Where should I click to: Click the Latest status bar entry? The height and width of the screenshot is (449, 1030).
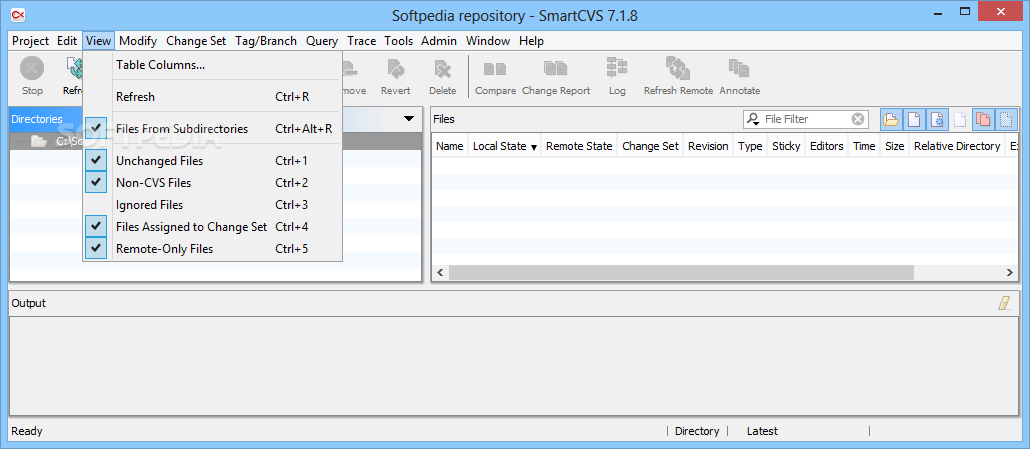coord(762,431)
